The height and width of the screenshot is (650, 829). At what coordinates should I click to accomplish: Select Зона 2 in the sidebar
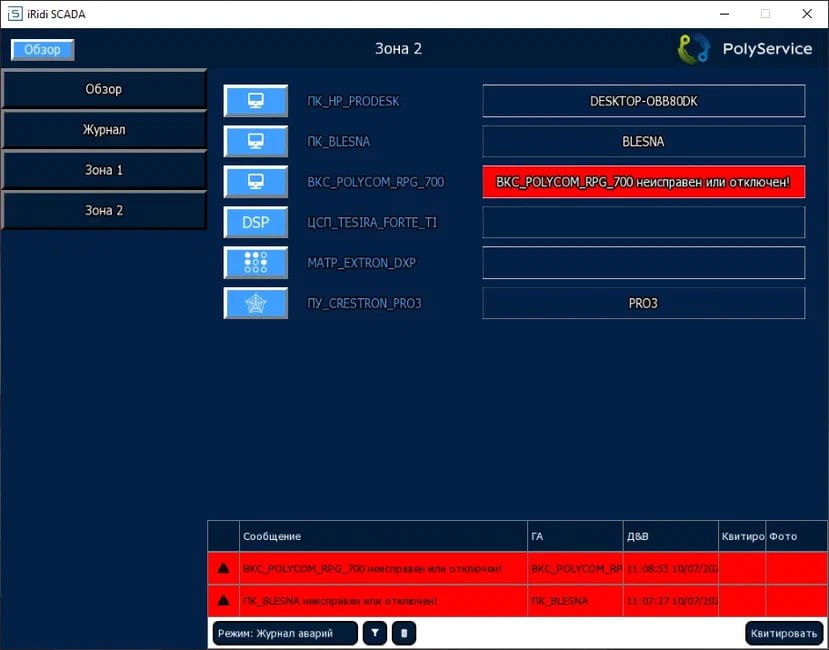tap(104, 211)
